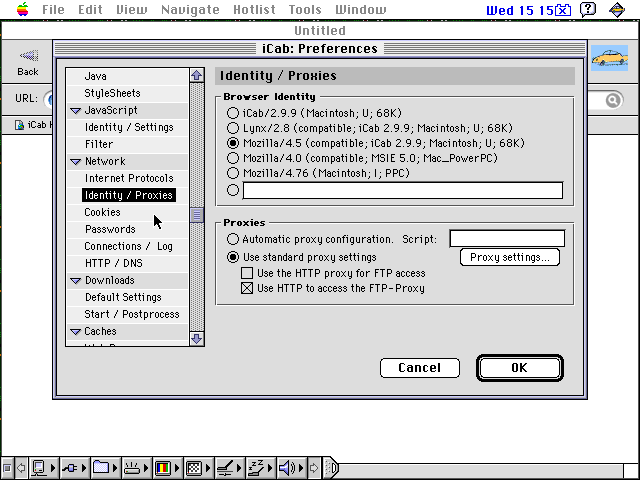Open the trackpad settings module in Control Strip

(x=229, y=468)
